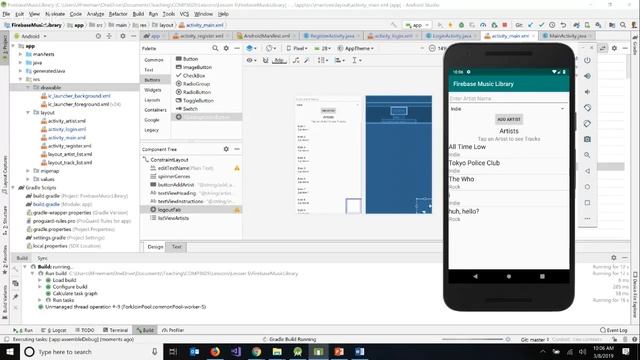Open the palette settings gear icon

click(x=226, y=48)
